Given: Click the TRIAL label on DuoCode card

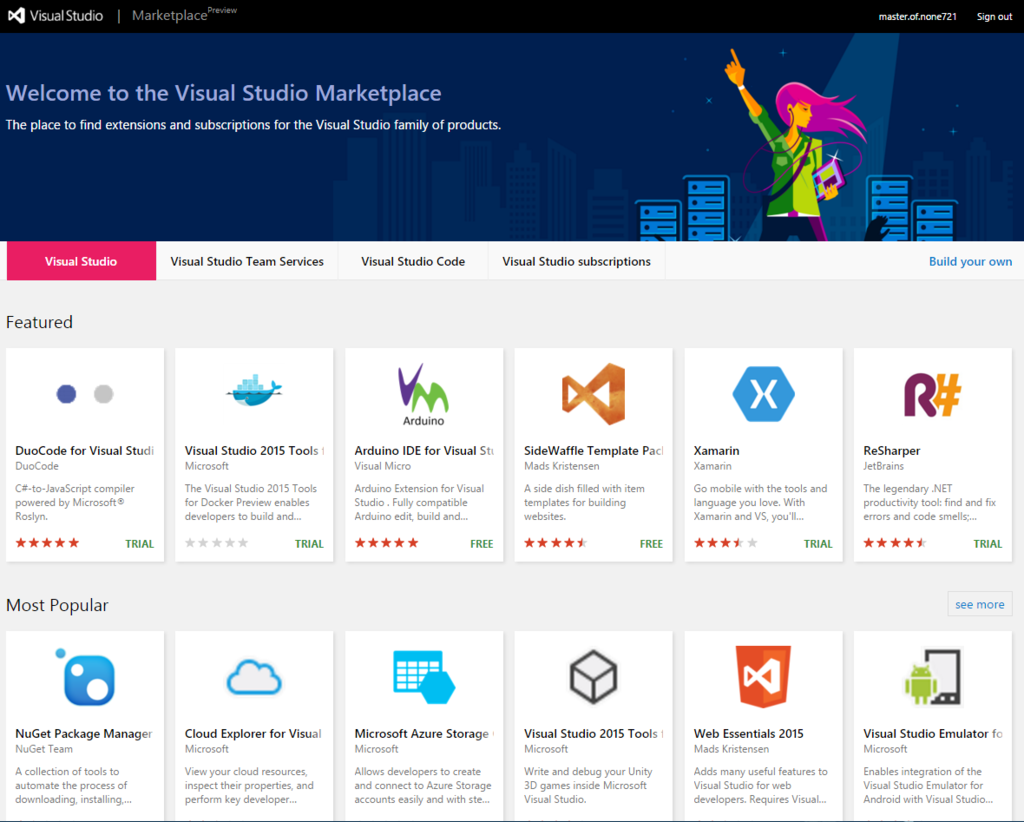Looking at the screenshot, I should pos(140,544).
